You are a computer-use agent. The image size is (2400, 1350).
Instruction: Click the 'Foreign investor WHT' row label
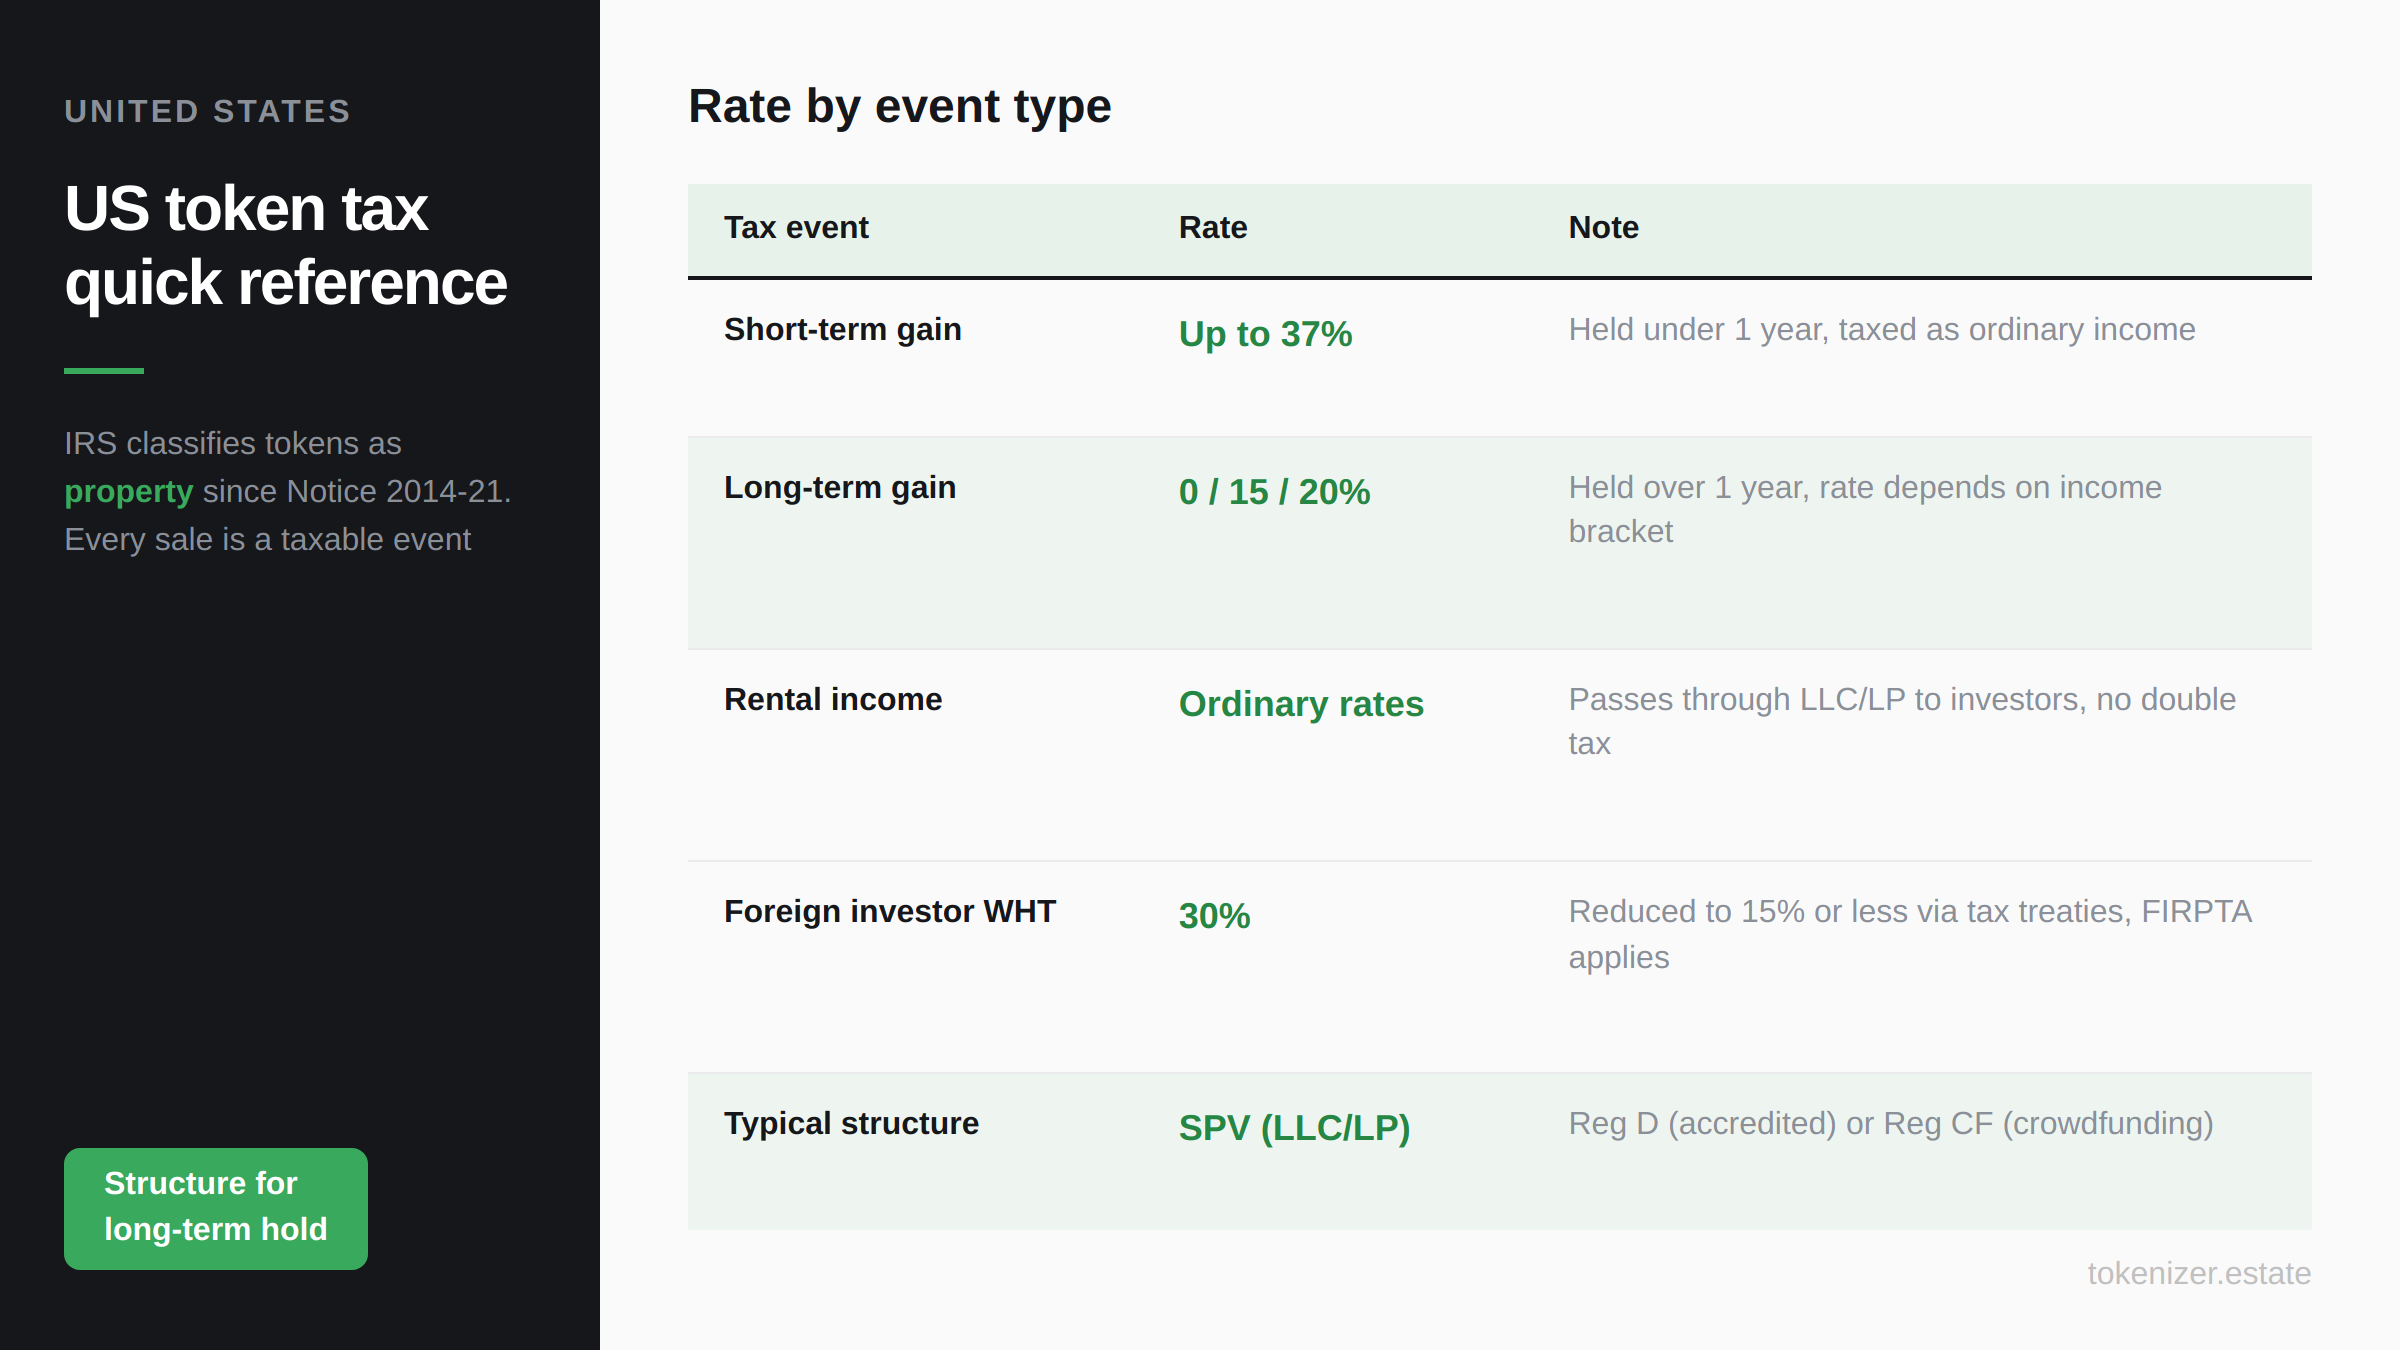[889, 912]
